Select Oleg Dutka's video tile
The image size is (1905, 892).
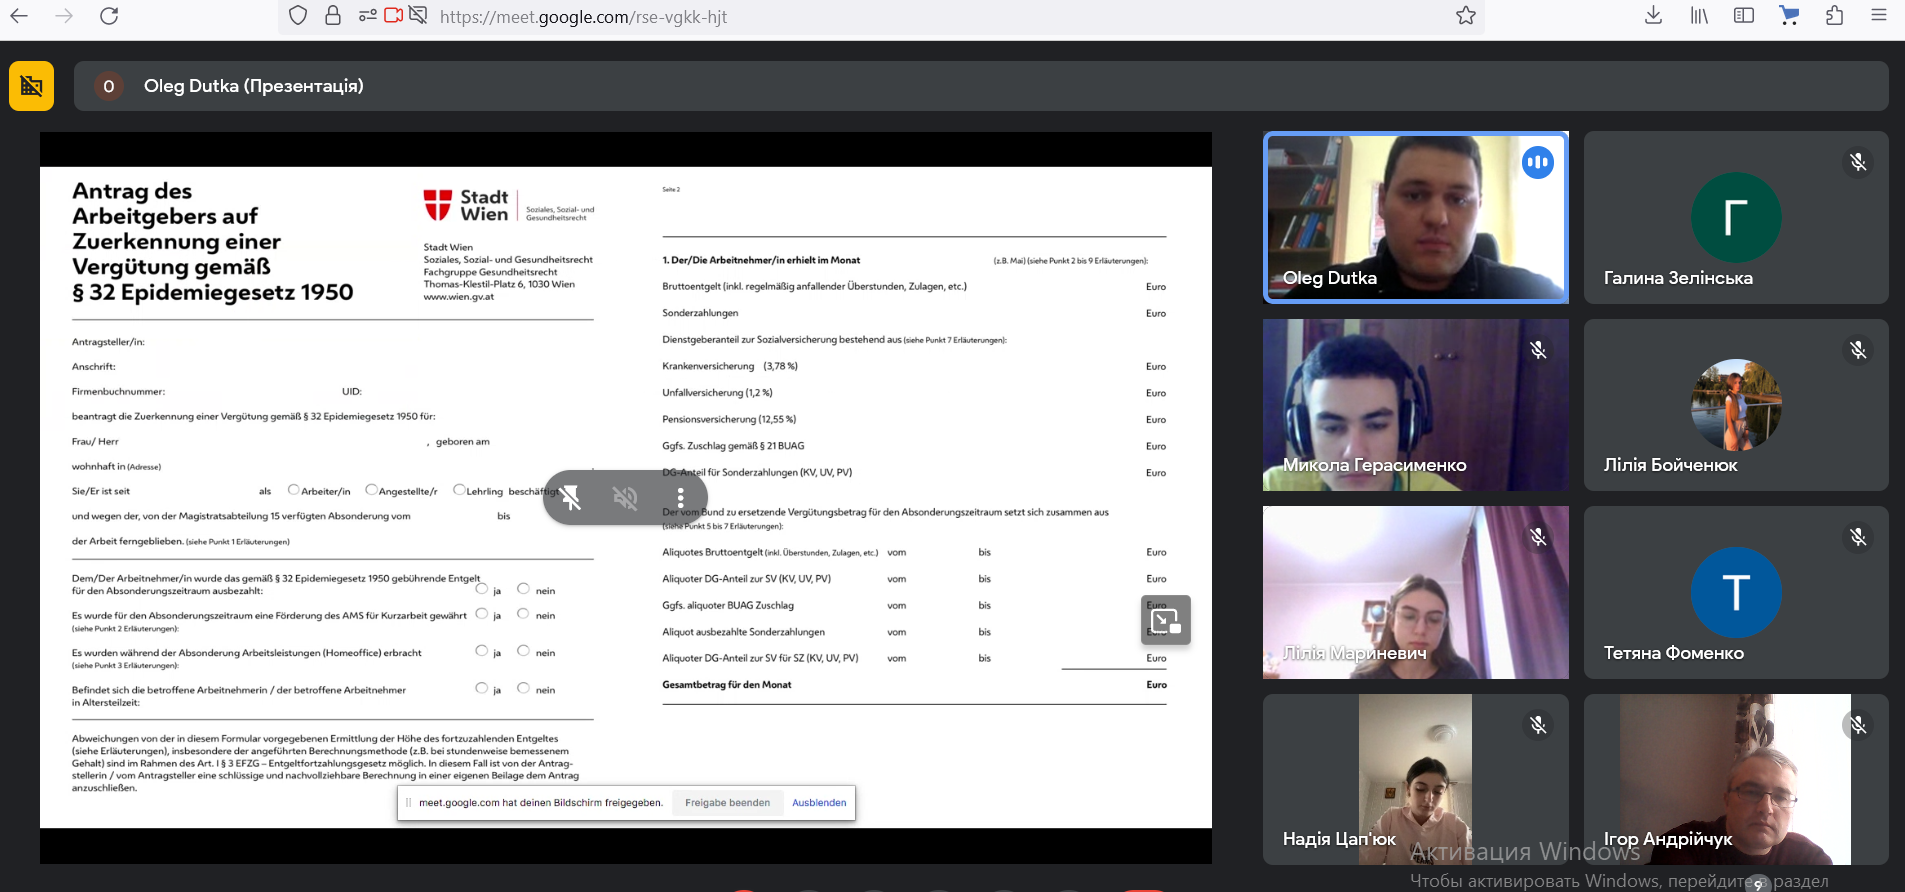click(x=1415, y=217)
